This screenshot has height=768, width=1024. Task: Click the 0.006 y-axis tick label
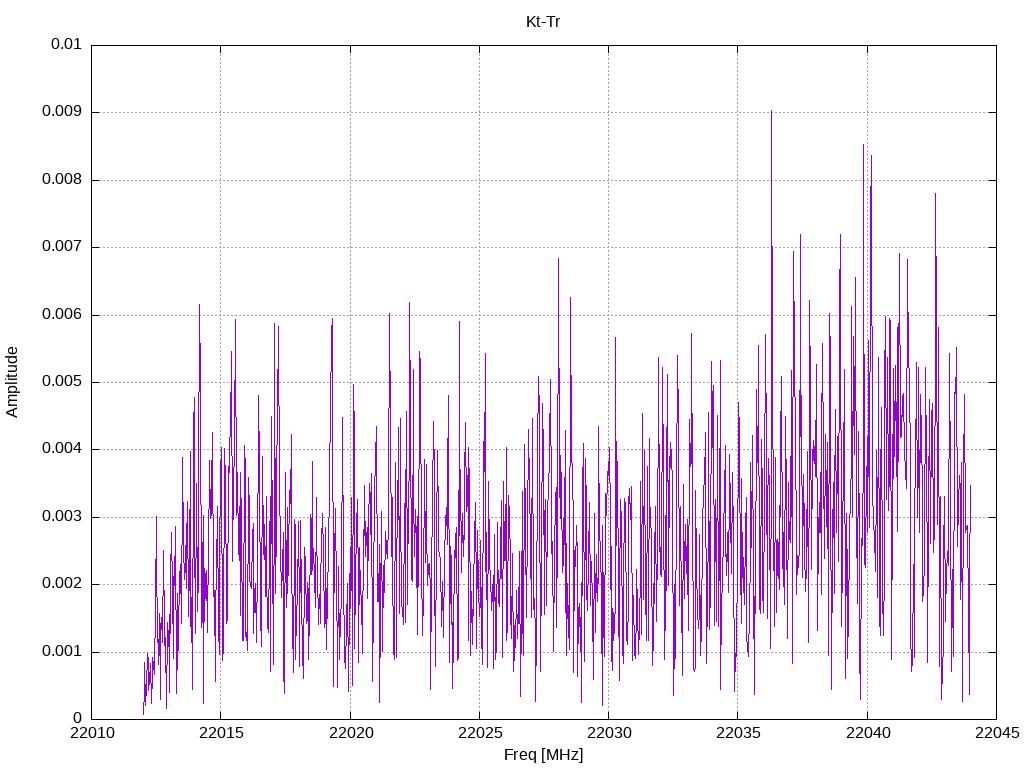(x=62, y=315)
